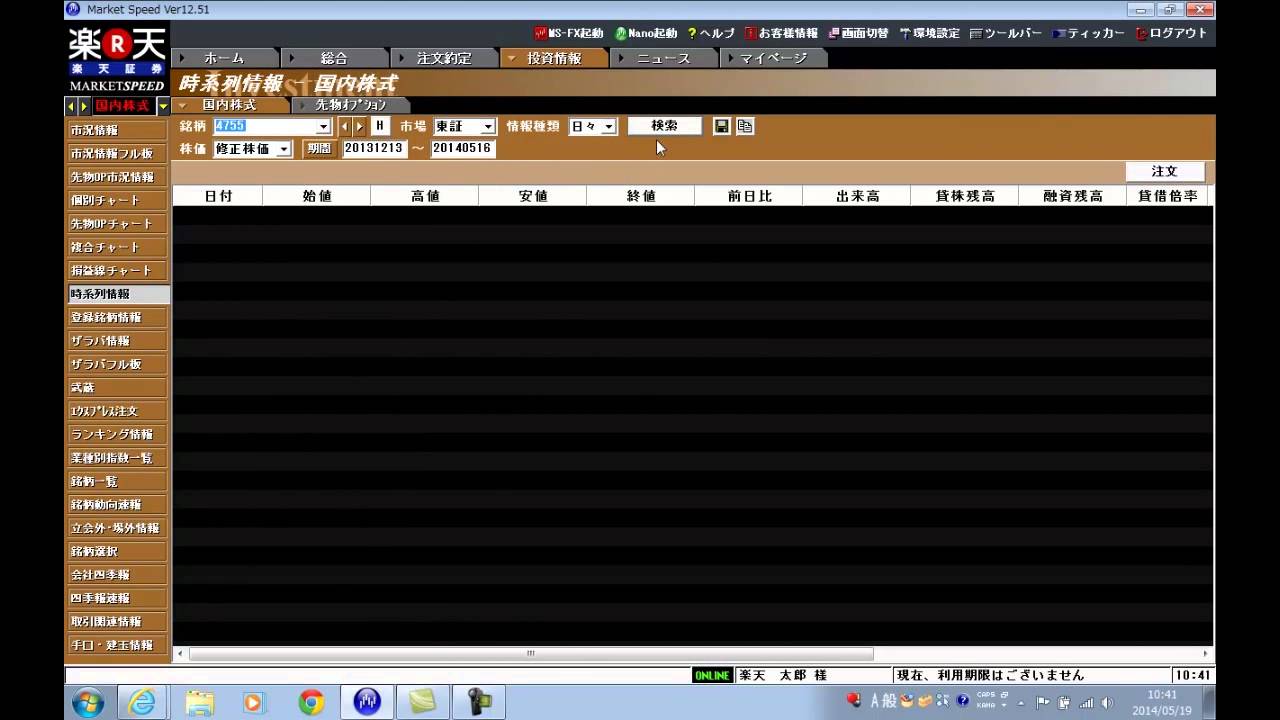Screen dimensions: 1280x720
Task: Open 個別チャート in the sidebar
Action: coord(117,200)
